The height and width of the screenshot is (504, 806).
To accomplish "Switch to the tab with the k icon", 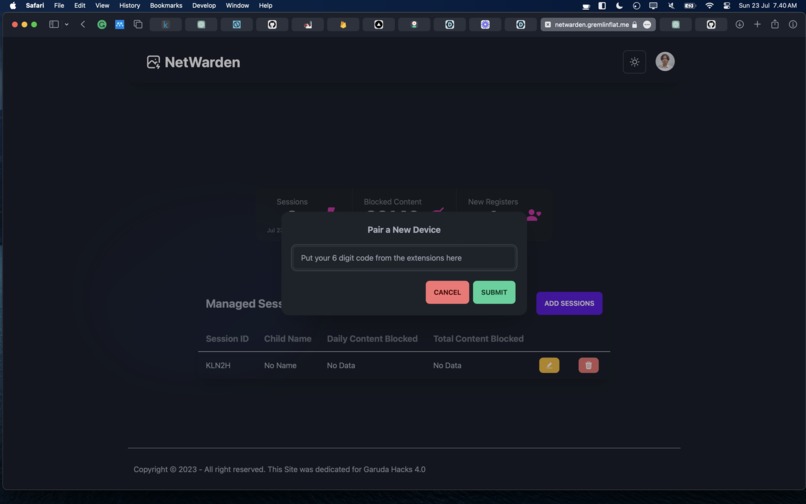I will pos(166,24).
